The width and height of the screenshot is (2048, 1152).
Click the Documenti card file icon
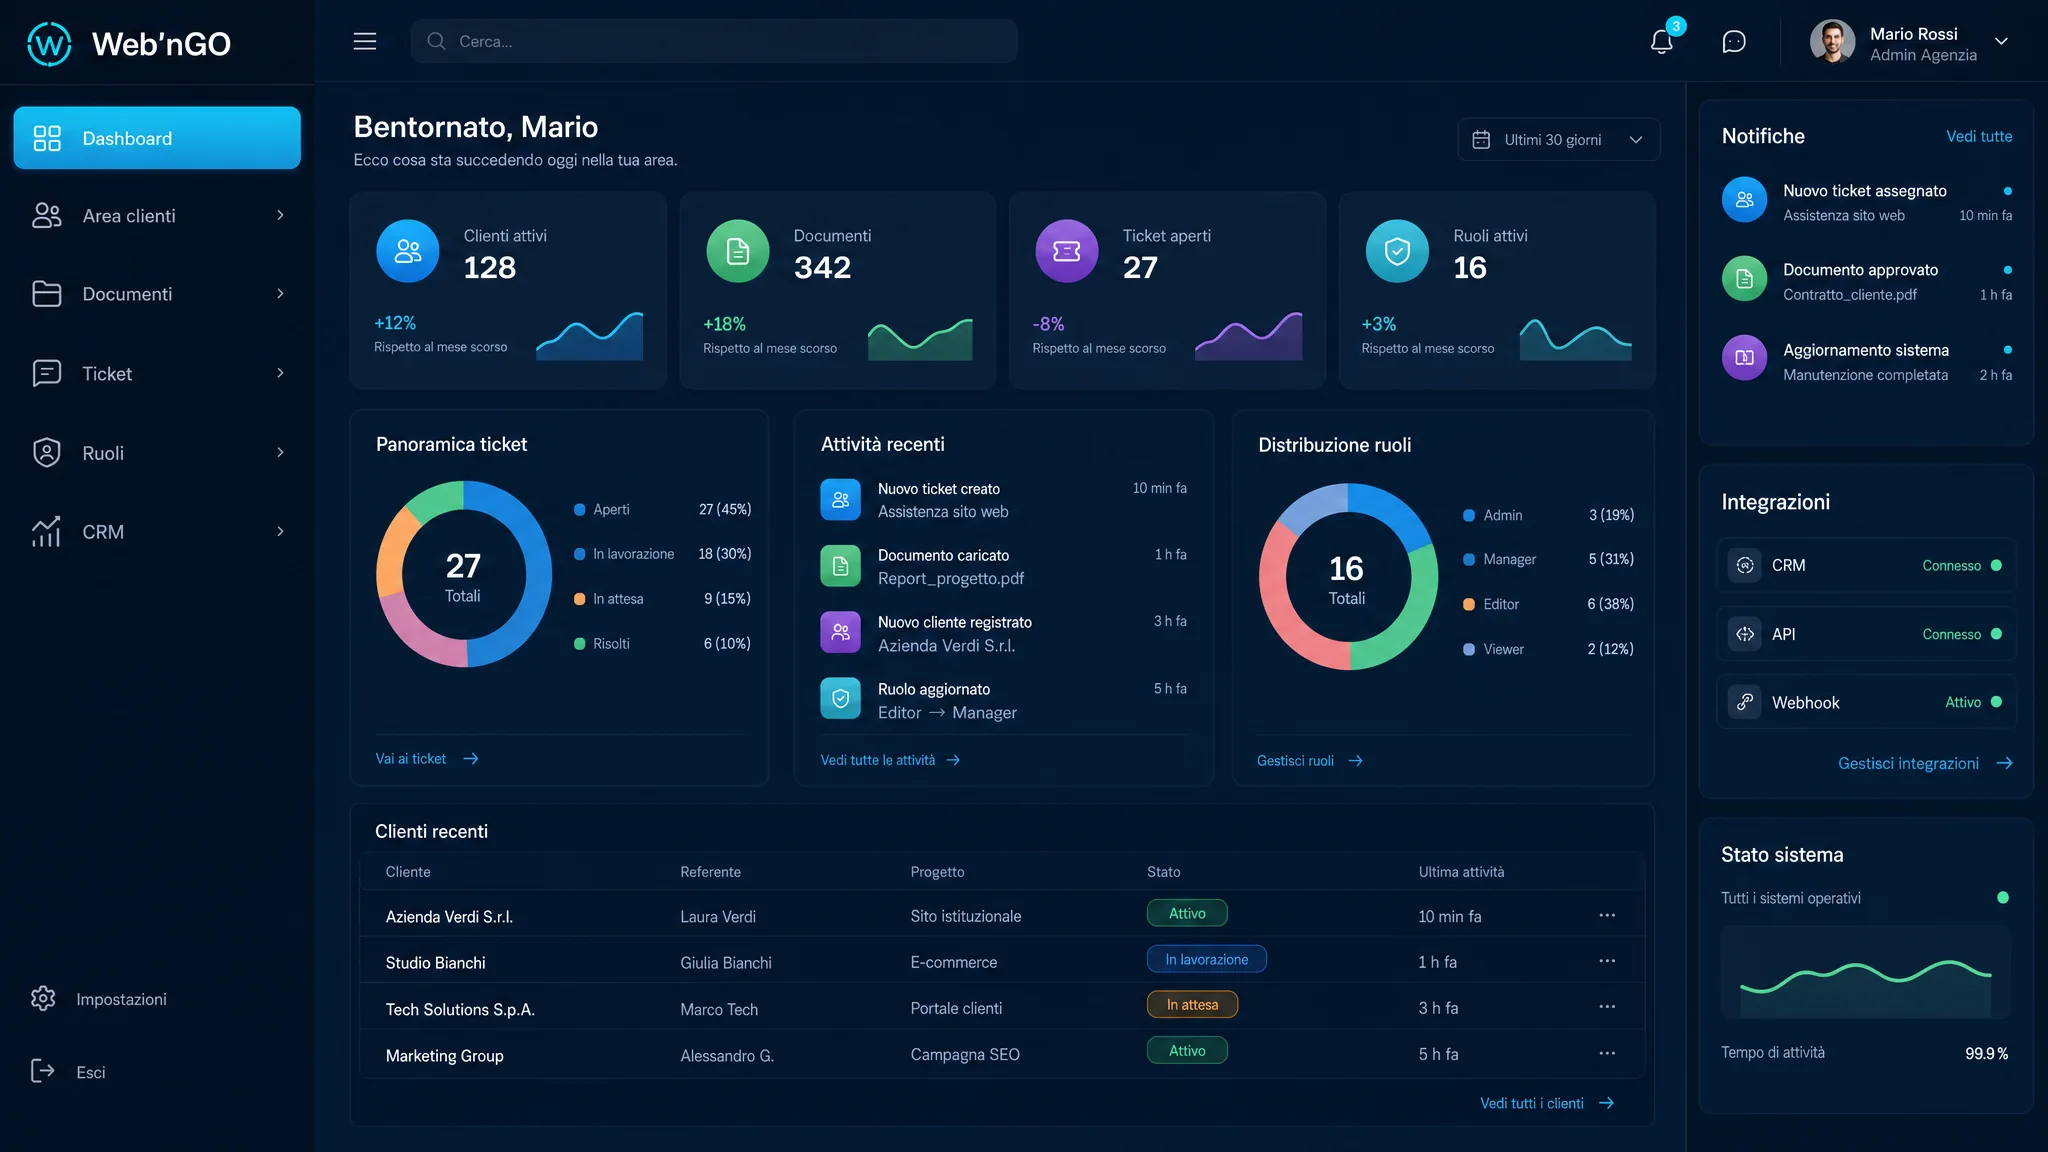coord(738,251)
